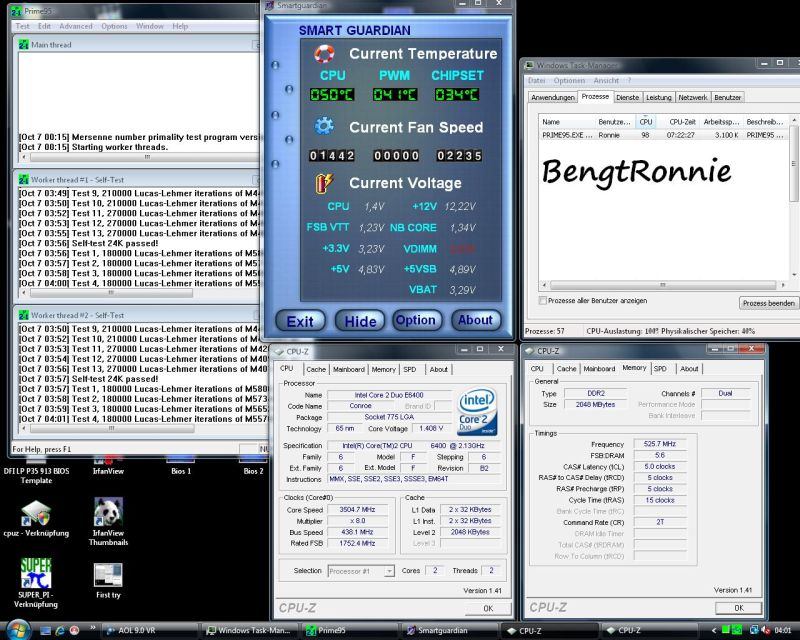Click the Windows Start orb
800x640 pixels.
click(x=18, y=630)
